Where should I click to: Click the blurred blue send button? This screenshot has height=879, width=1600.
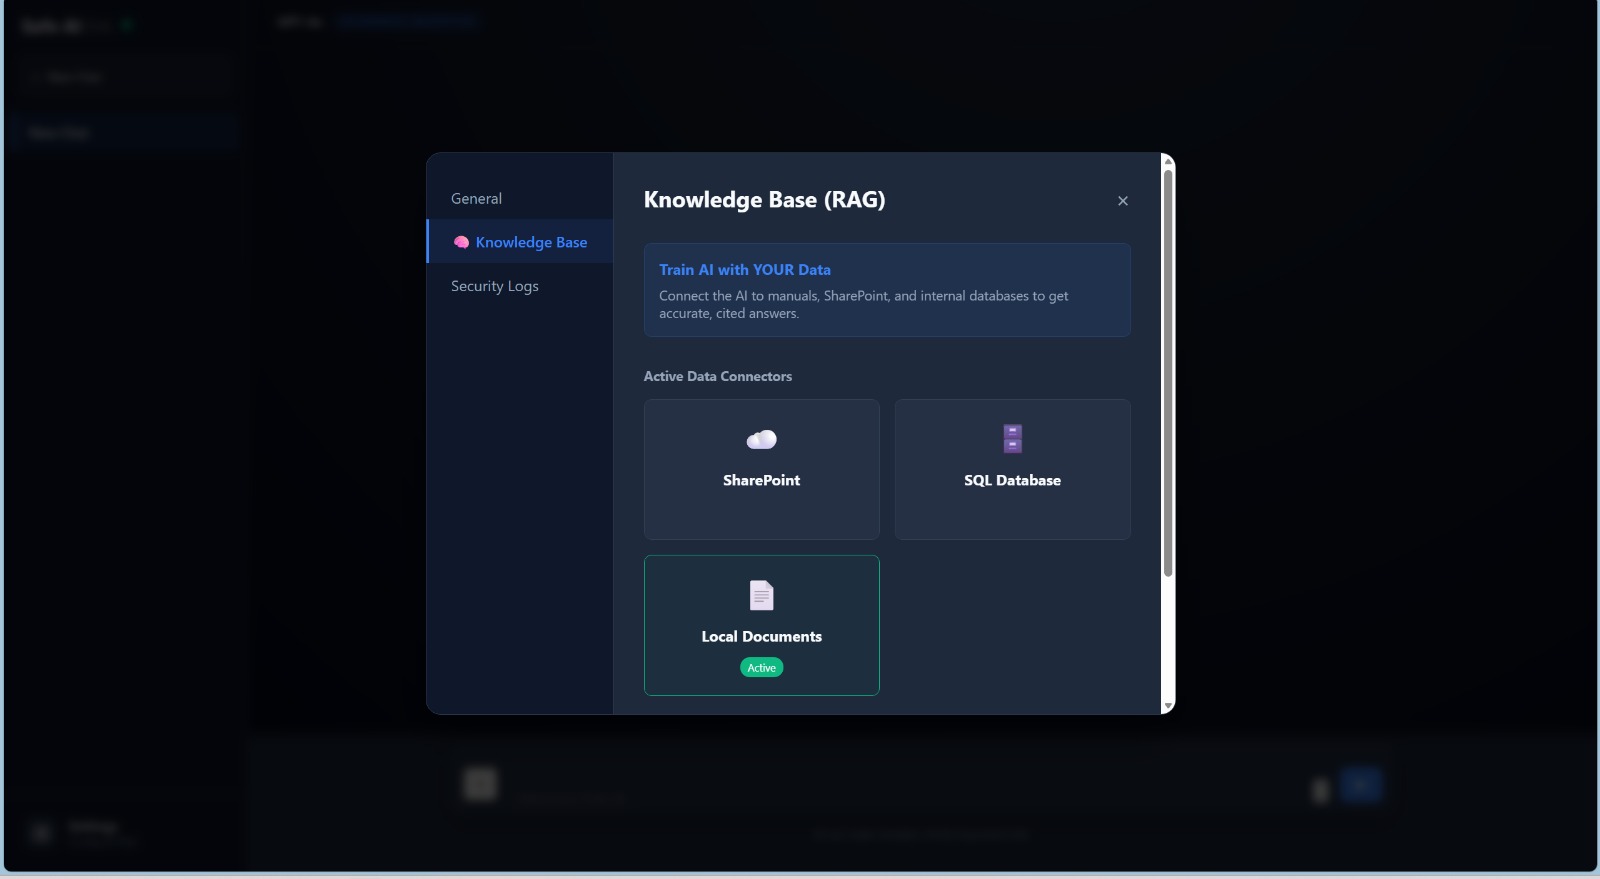1360,785
